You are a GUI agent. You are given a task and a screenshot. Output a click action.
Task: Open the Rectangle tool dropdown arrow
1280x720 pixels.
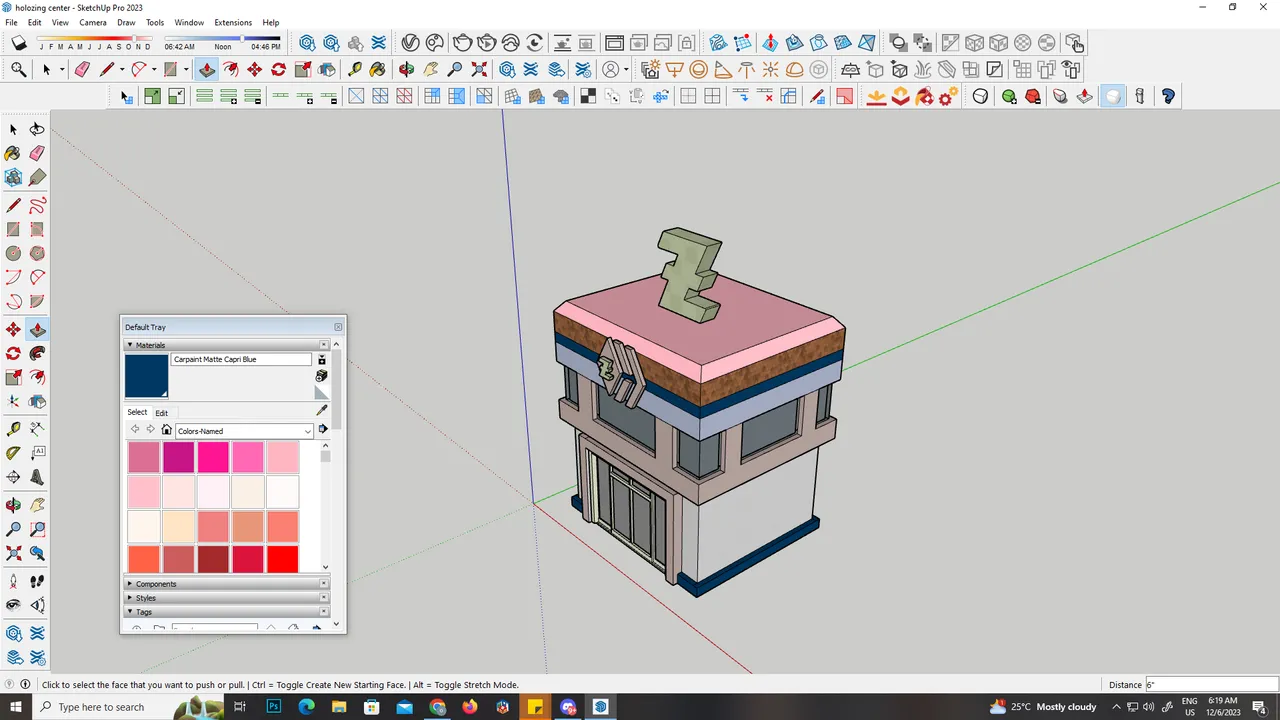point(186,69)
